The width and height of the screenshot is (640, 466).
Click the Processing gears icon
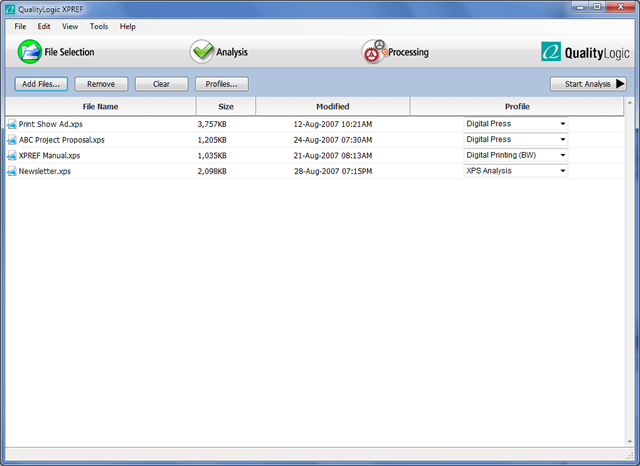coord(374,51)
